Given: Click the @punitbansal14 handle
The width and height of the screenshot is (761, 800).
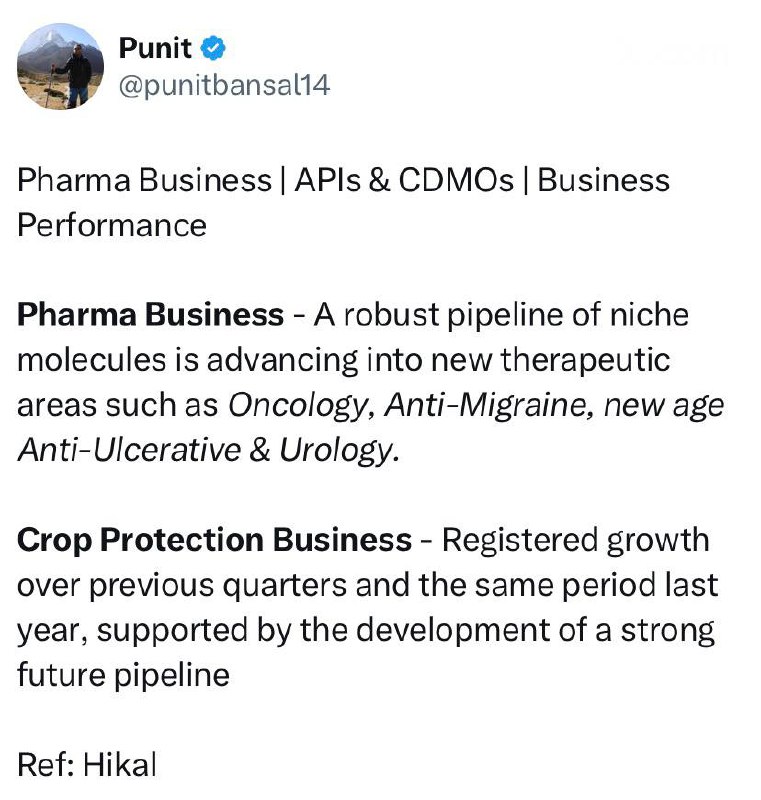Looking at the screenshot, I should [x=223, y=86].
